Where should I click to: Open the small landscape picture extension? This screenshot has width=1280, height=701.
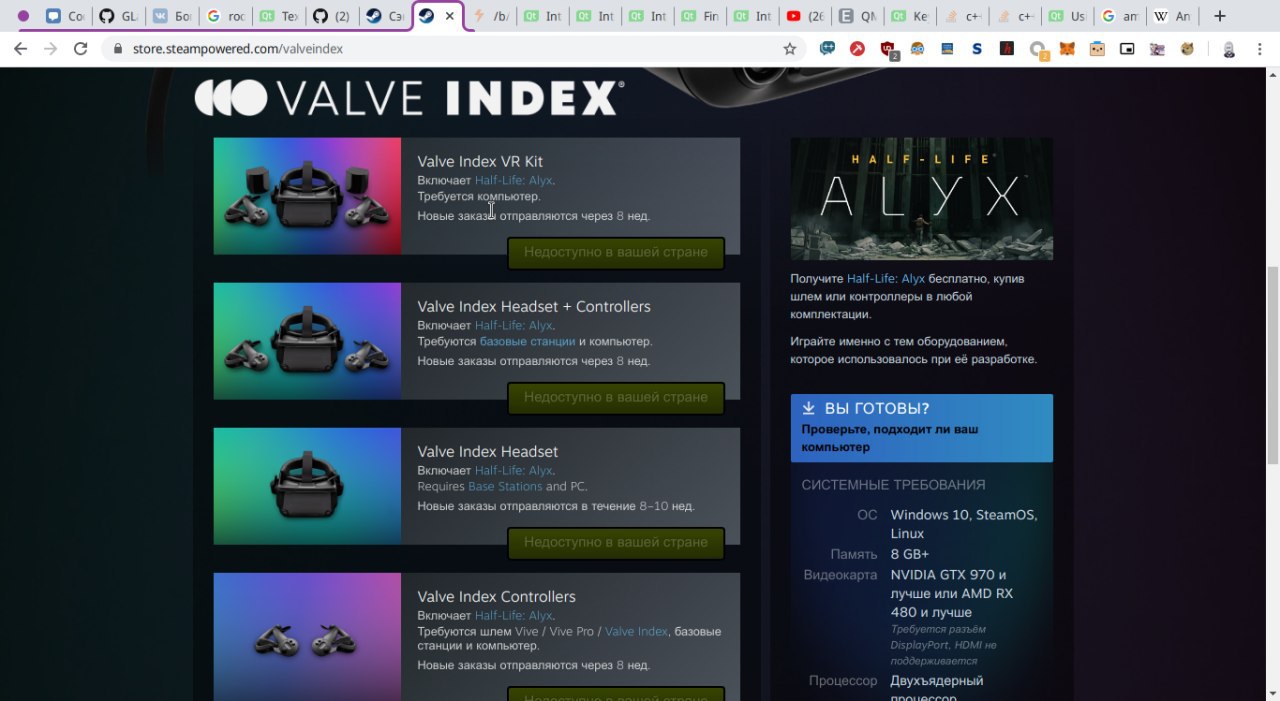pos(947,48)
